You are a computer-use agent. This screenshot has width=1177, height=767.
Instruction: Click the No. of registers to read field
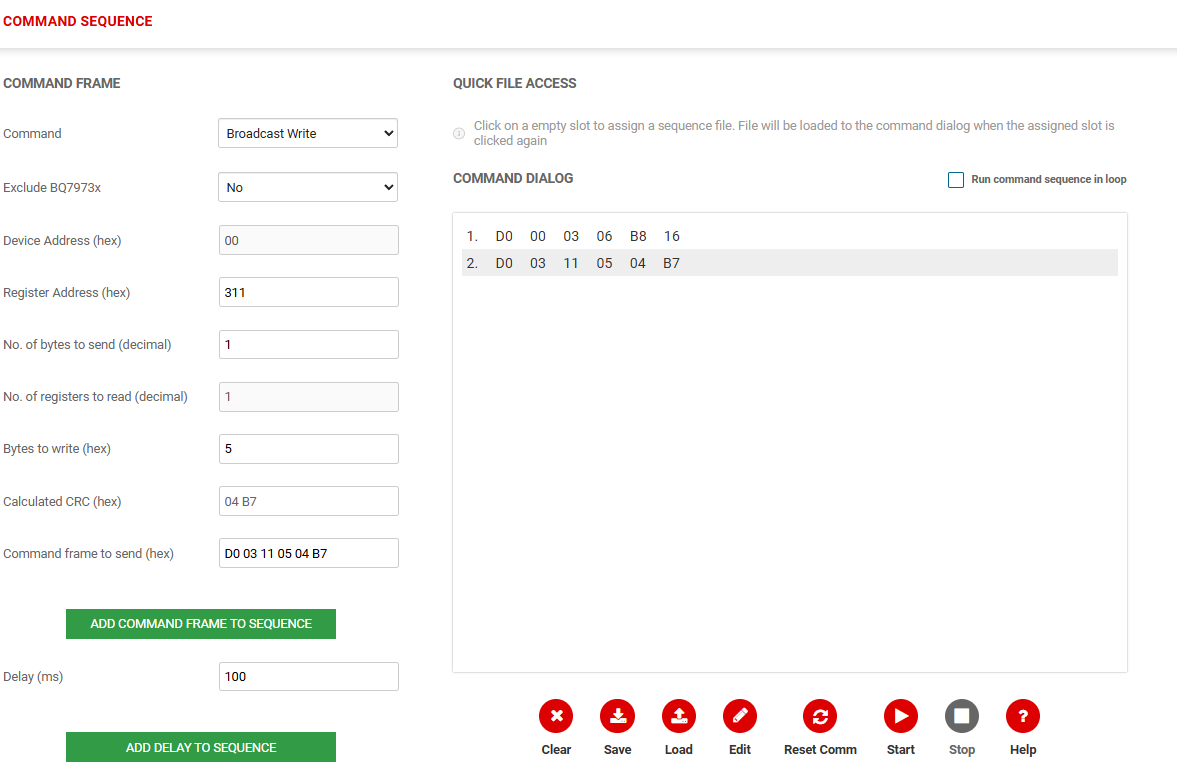(x=309, y=397)
